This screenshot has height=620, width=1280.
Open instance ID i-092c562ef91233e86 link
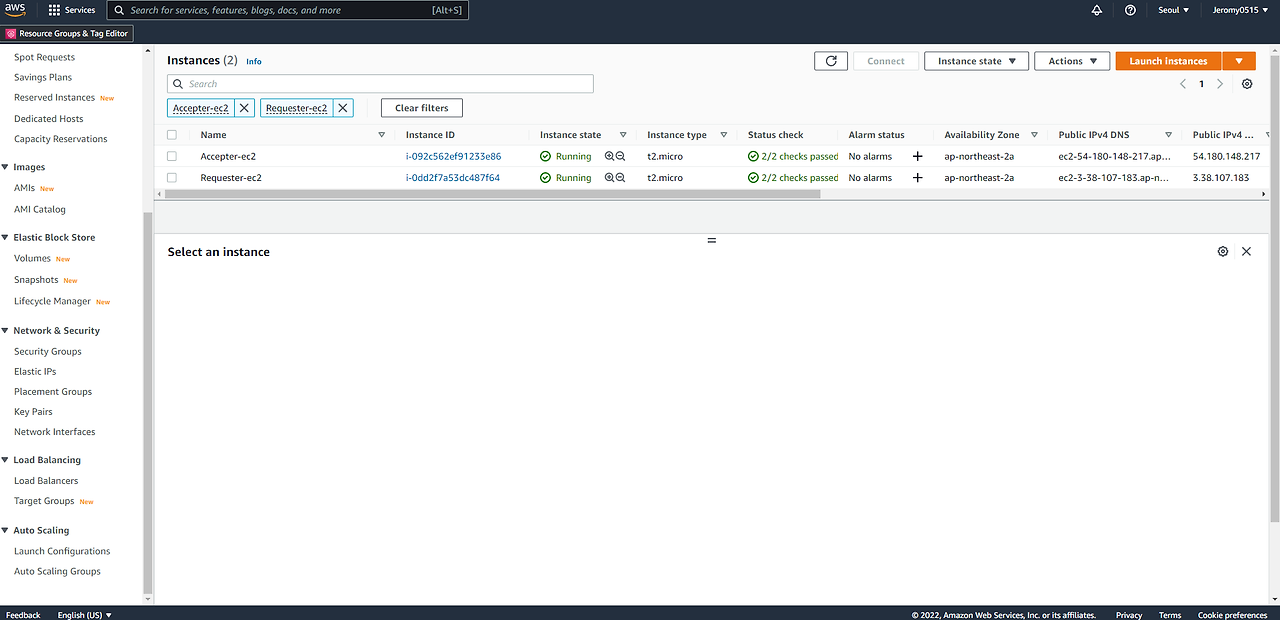click(453, 156)
